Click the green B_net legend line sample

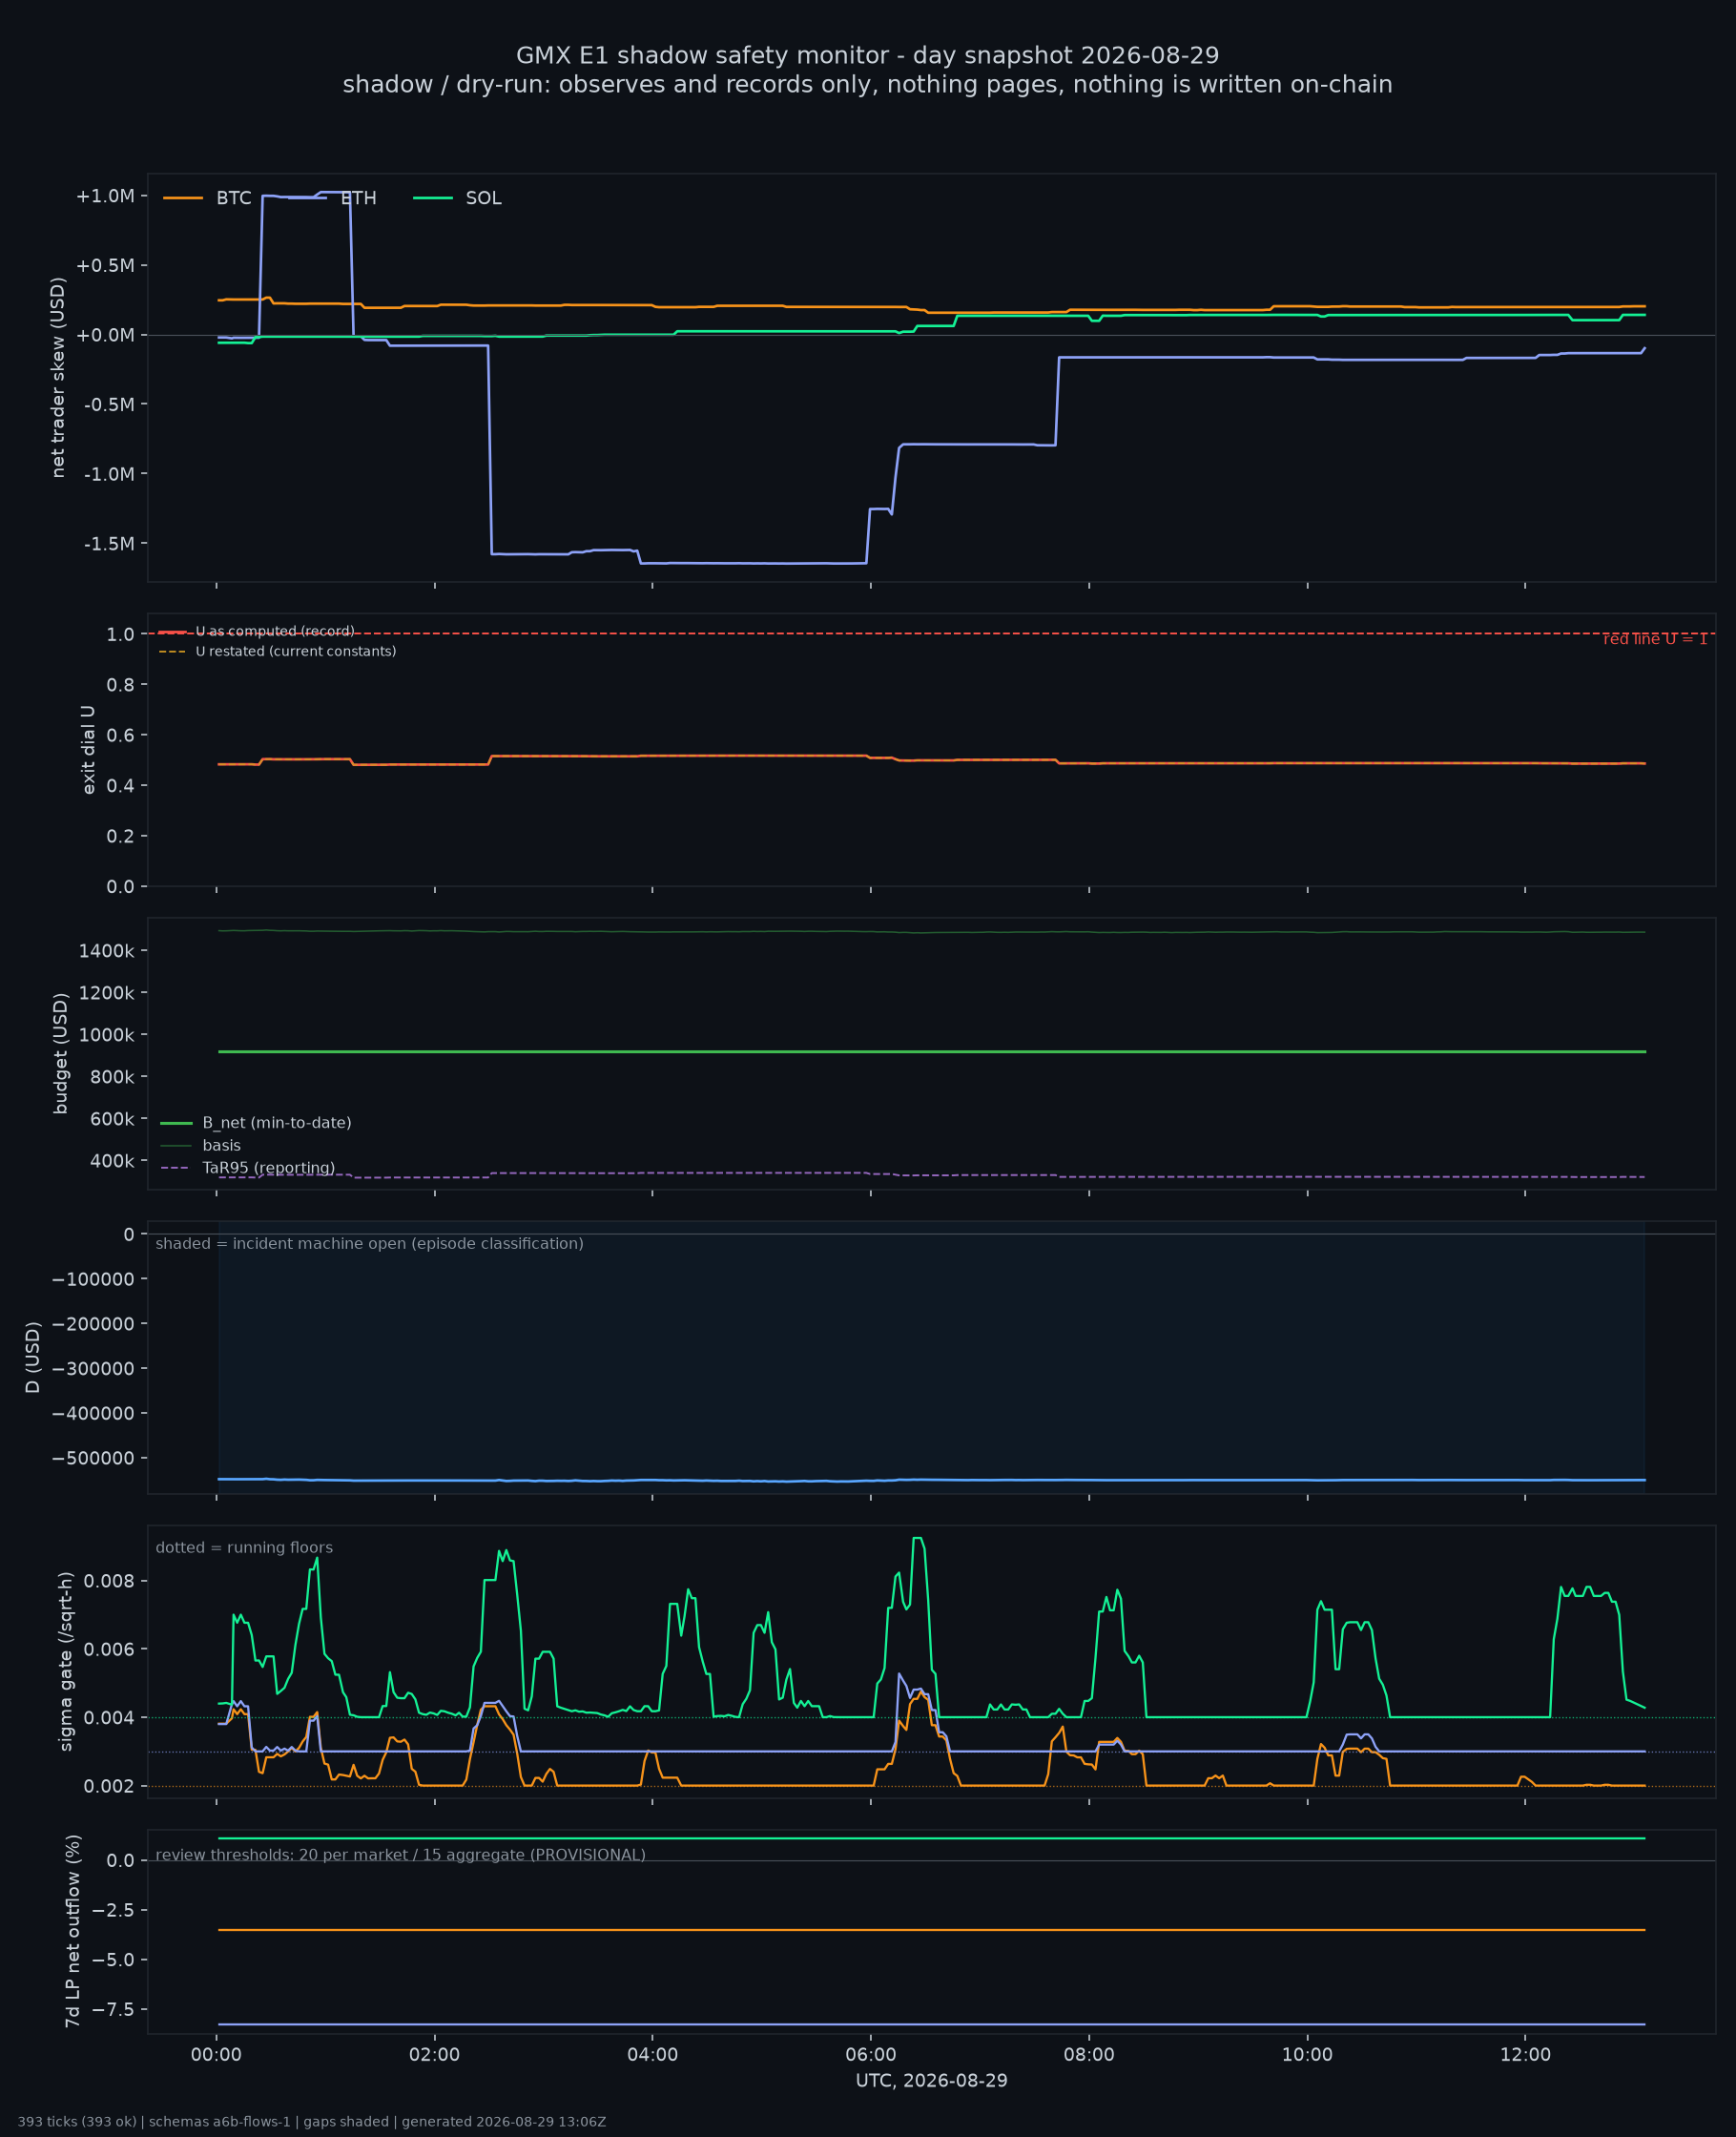pos(176,1123)
